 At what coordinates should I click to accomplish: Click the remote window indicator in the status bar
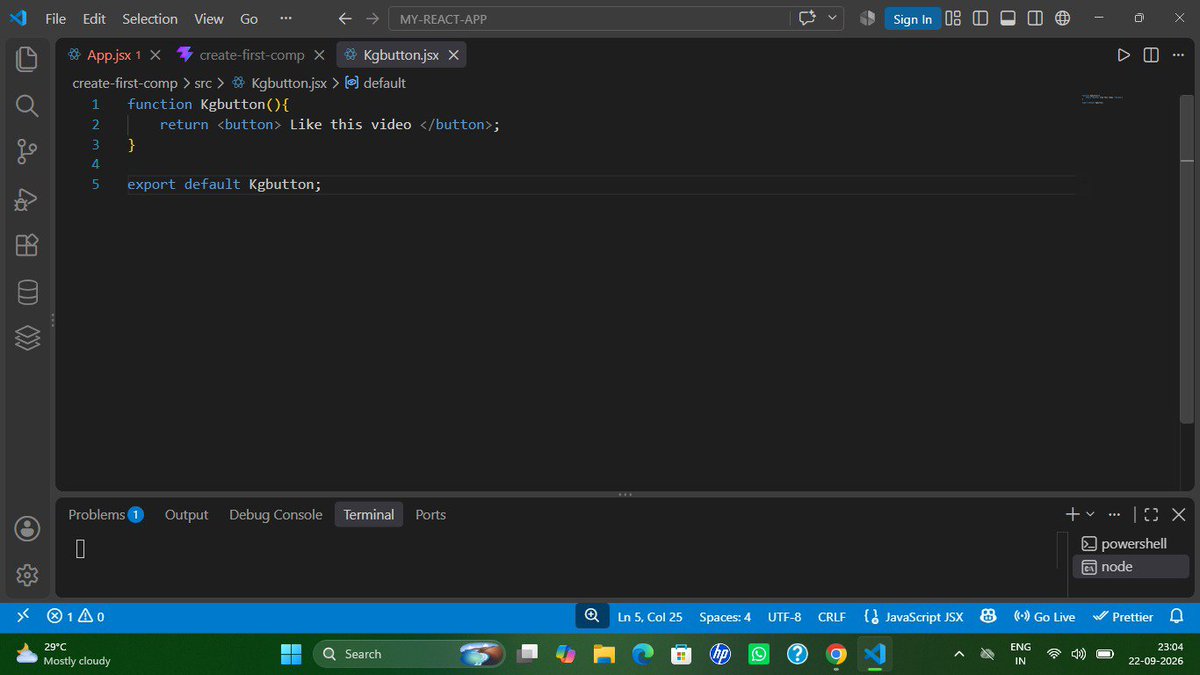(22, 616)
